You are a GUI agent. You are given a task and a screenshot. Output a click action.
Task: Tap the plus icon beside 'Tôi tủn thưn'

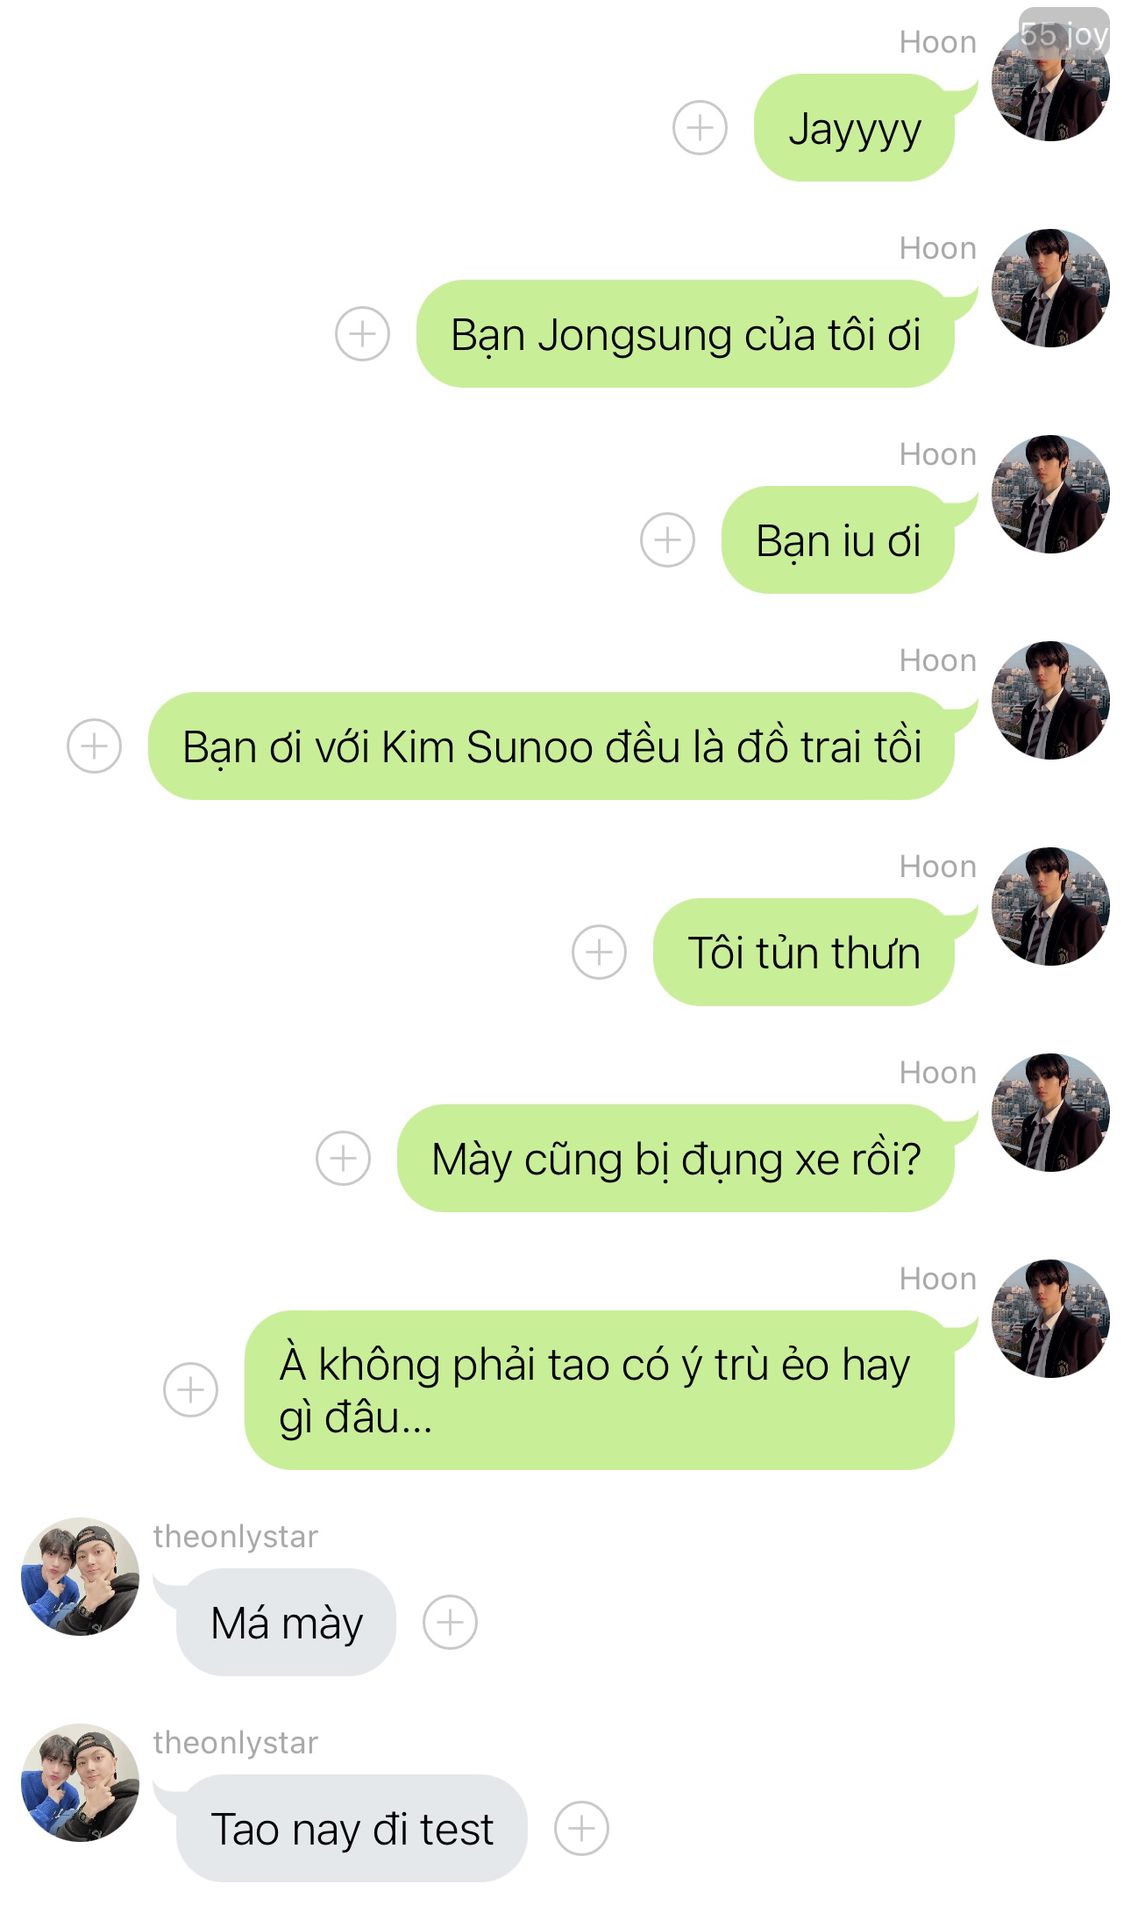click(599, 952)
